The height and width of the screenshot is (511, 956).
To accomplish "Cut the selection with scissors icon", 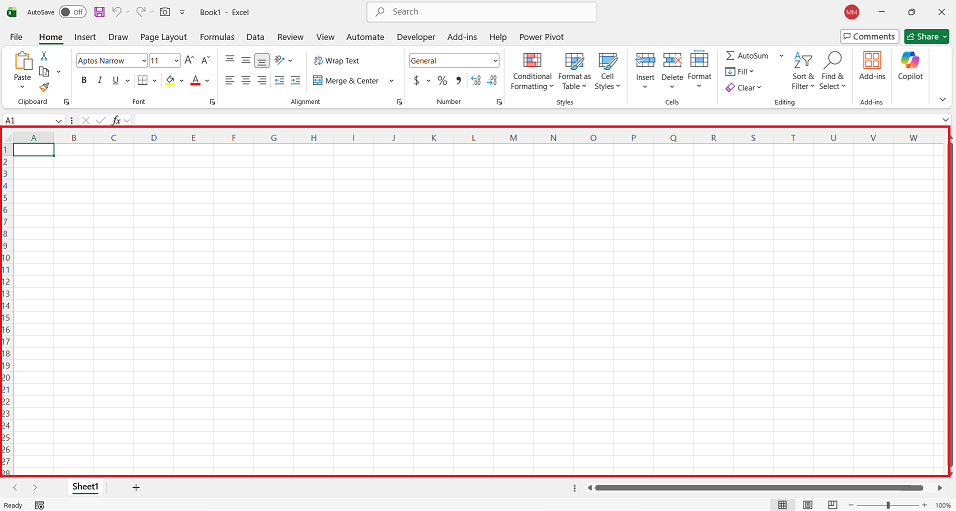I will [44, 56].
